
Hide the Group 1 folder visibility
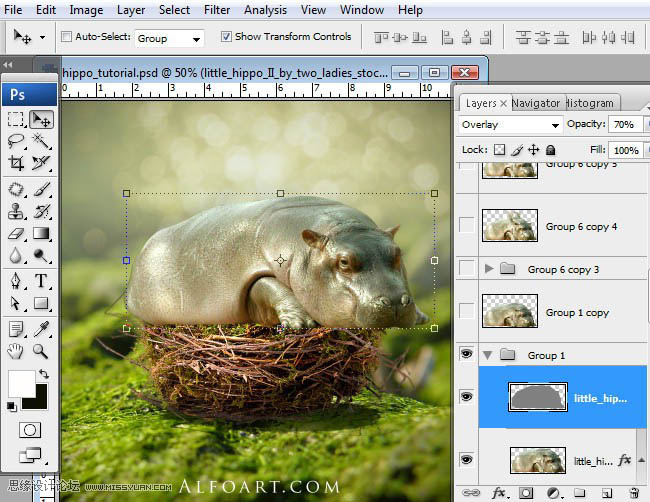(x=466, y=355)
